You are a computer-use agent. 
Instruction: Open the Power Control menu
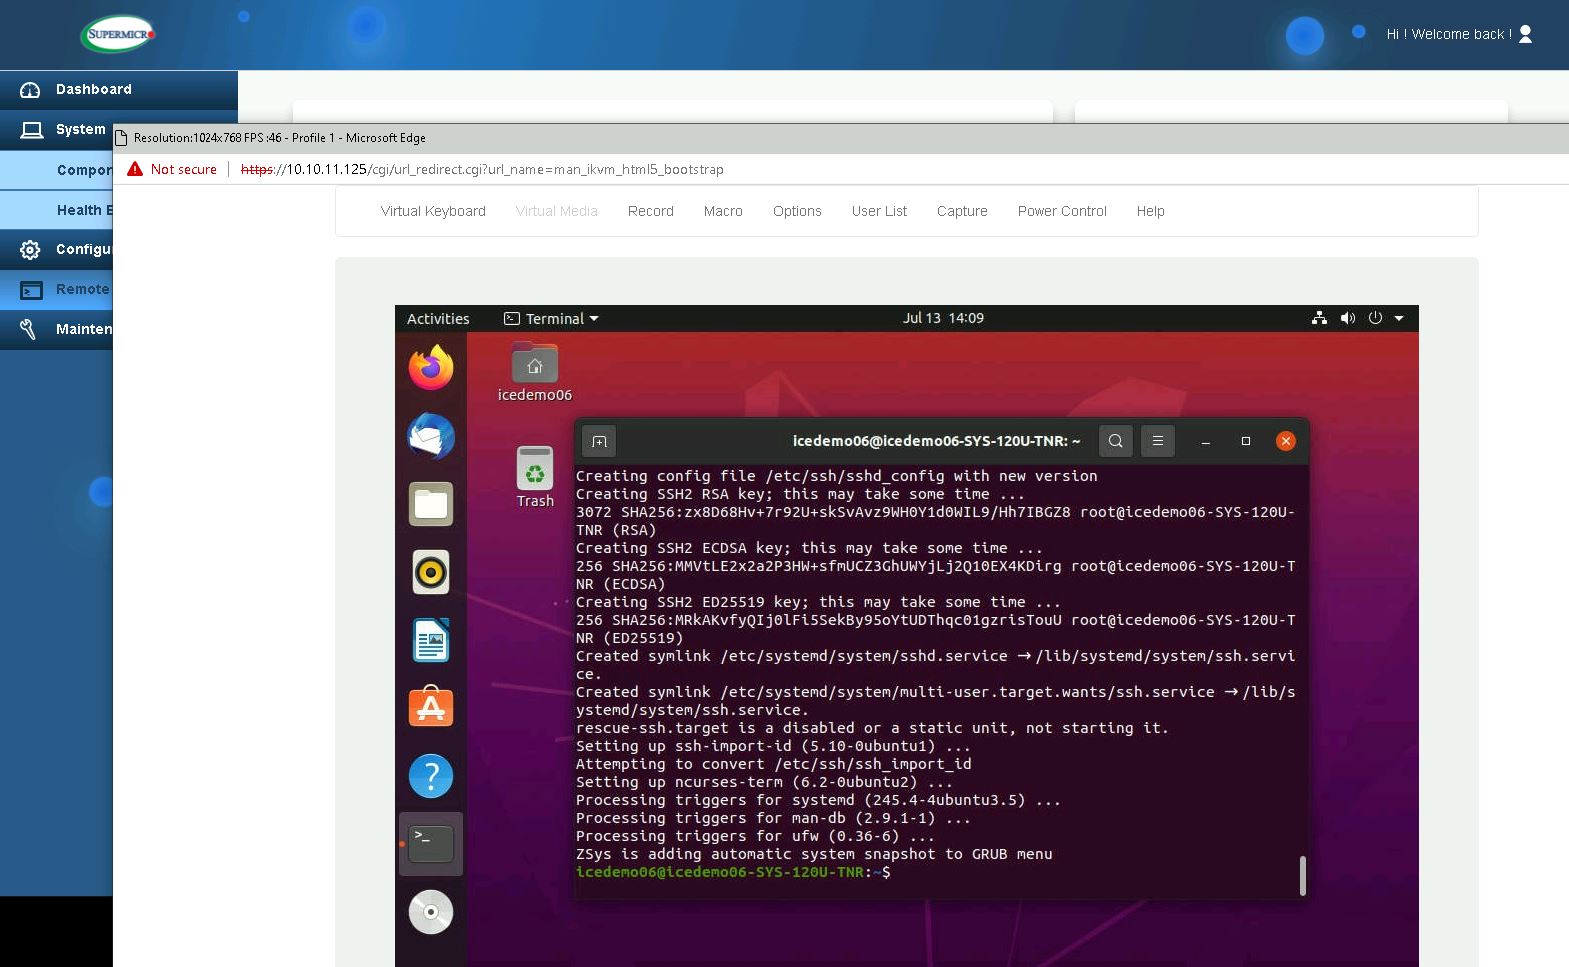click(x=1061, y=211)
